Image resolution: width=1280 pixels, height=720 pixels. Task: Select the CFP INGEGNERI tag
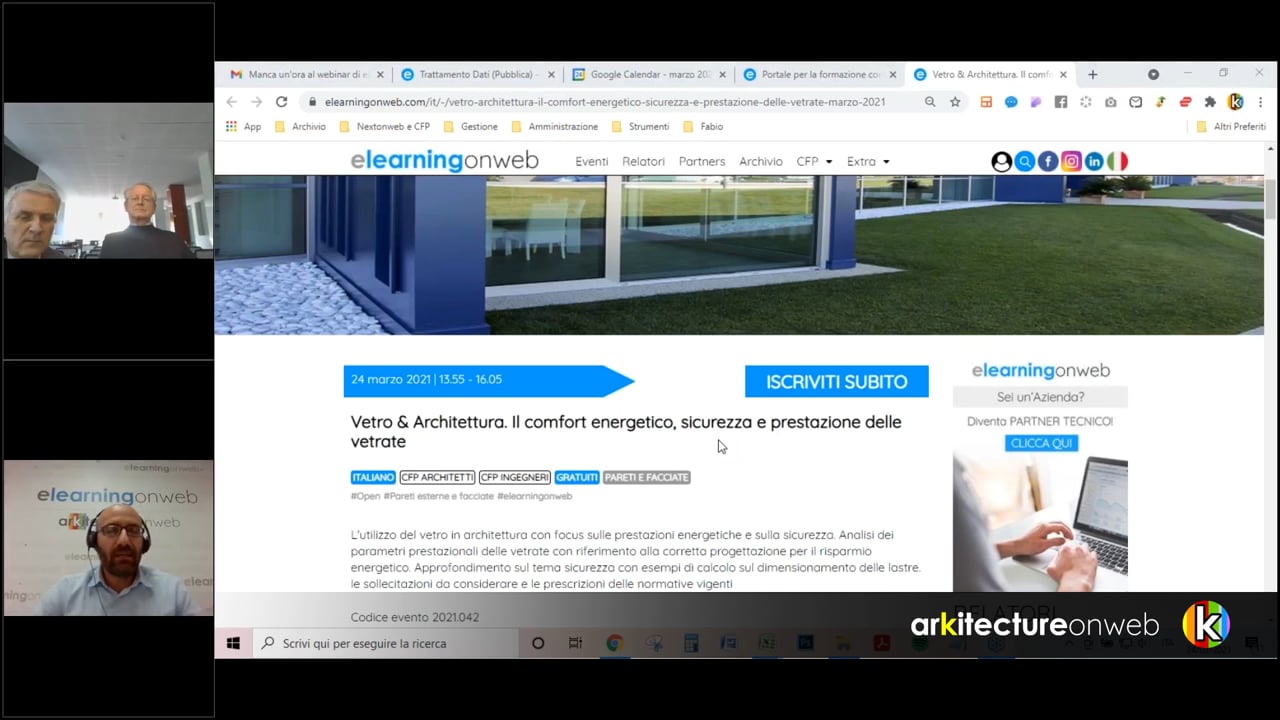pos(515,477)
